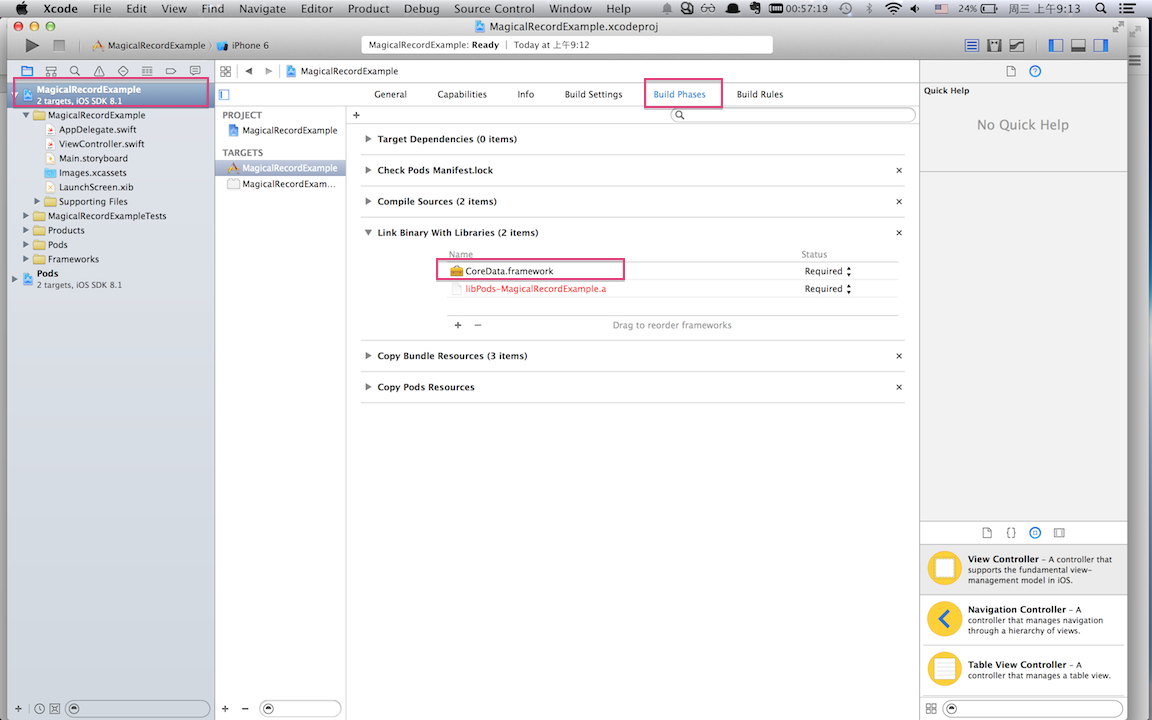Image resolution: width=1152 pixels, height=720 pixels.
Task: Expand Copy Pods Resources phase
Action: tap(368, 387)
